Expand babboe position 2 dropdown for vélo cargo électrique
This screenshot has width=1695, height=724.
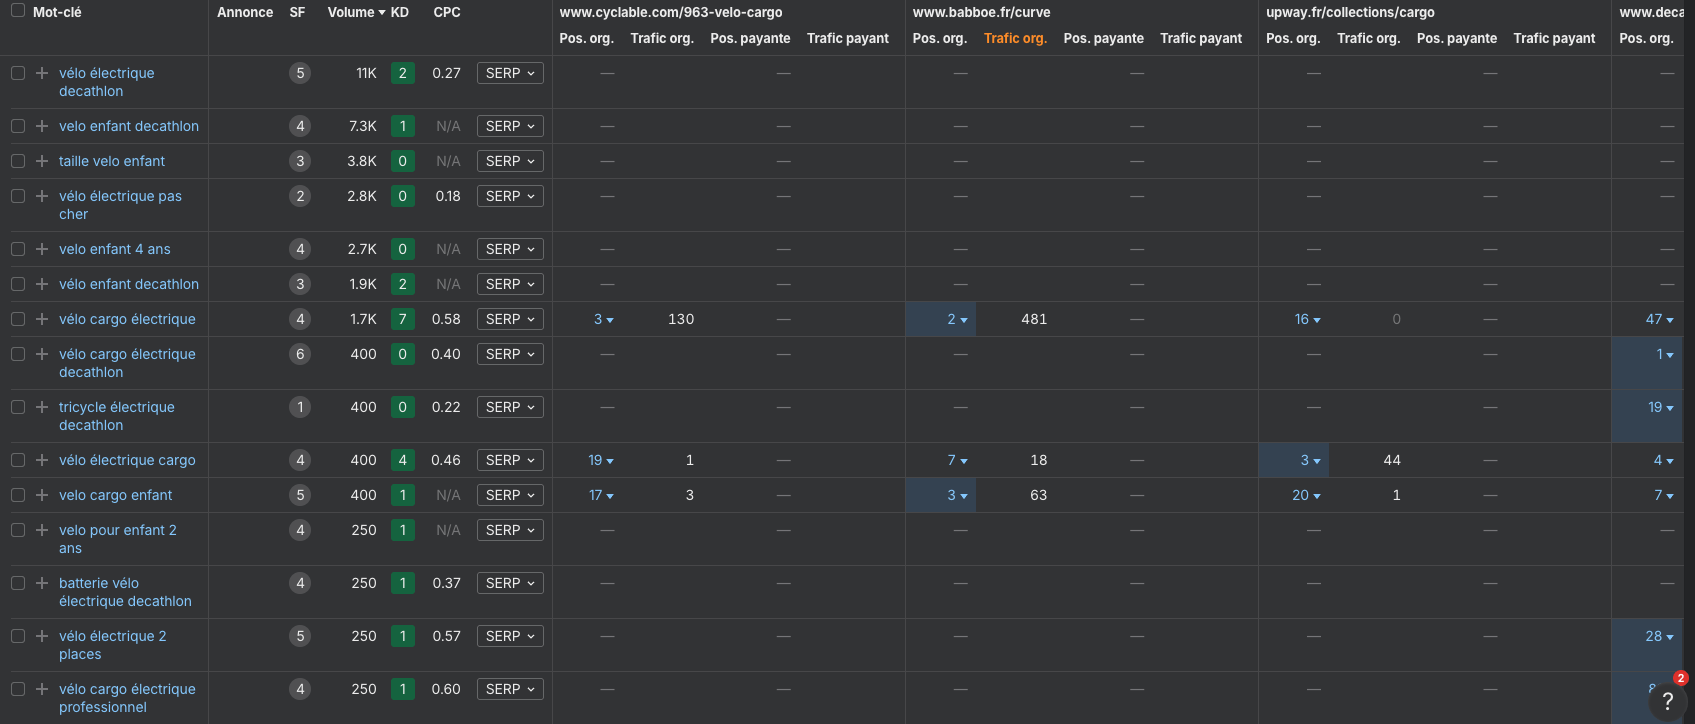click(957, 319)
